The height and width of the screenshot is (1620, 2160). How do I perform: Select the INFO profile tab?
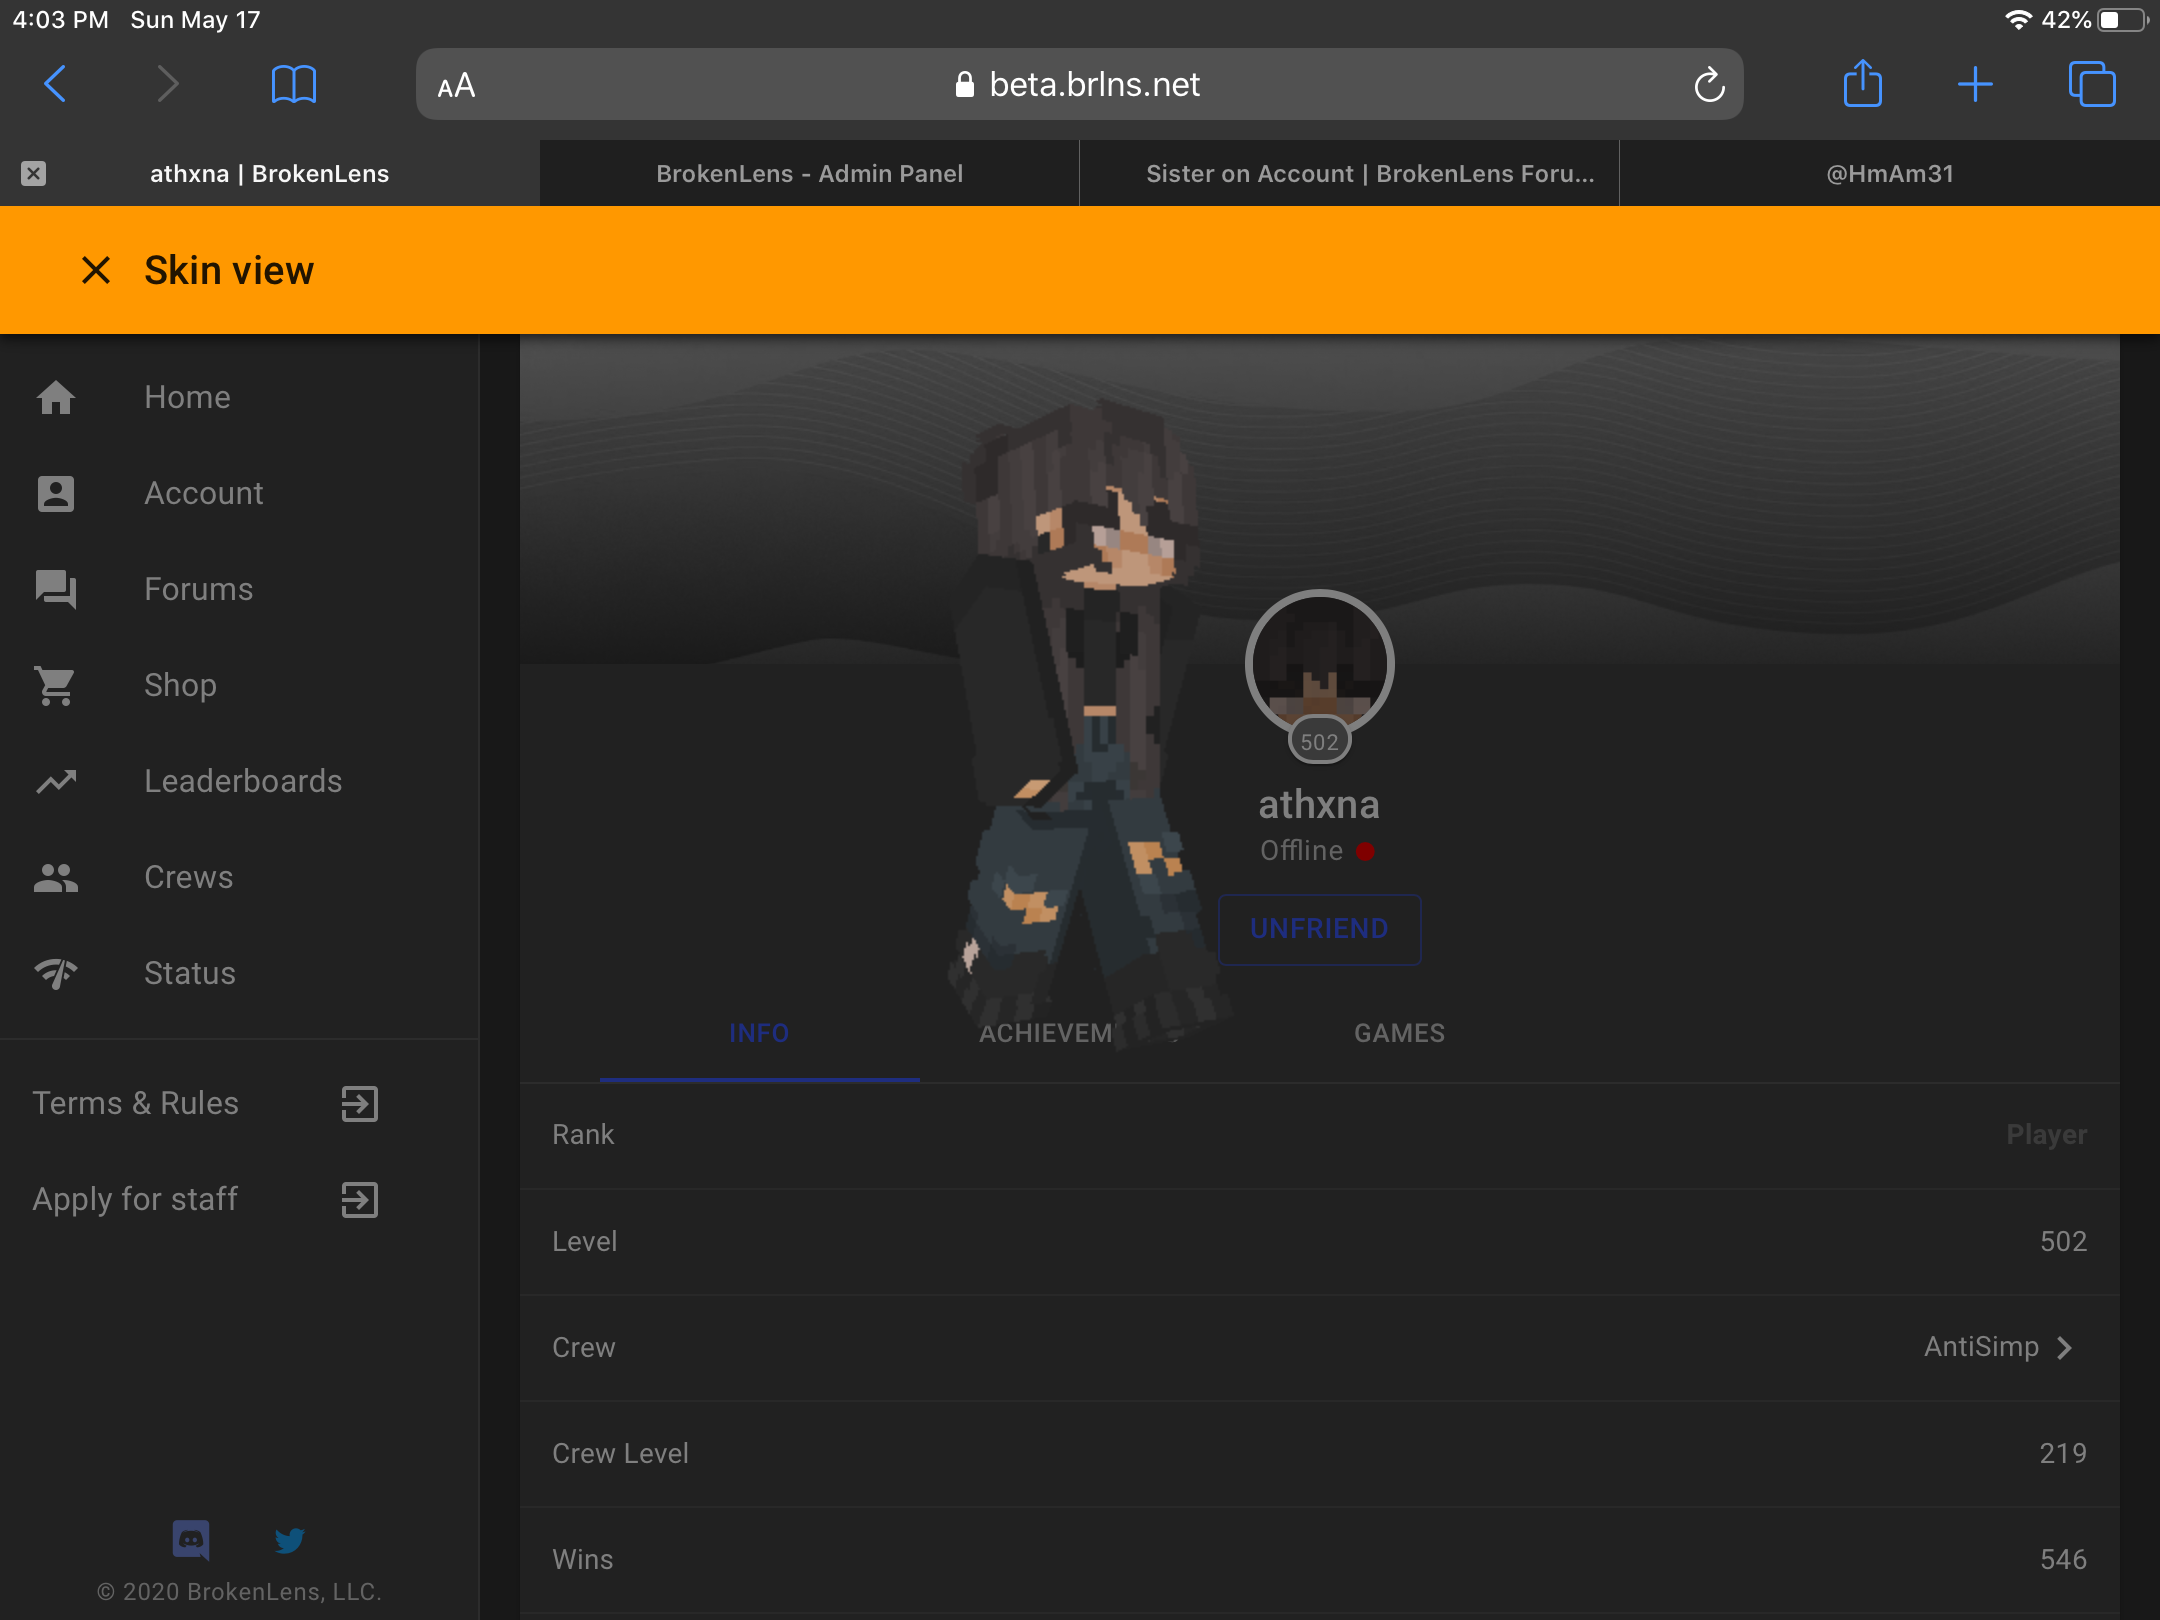pyautogui.click(x=759, y=1033)
